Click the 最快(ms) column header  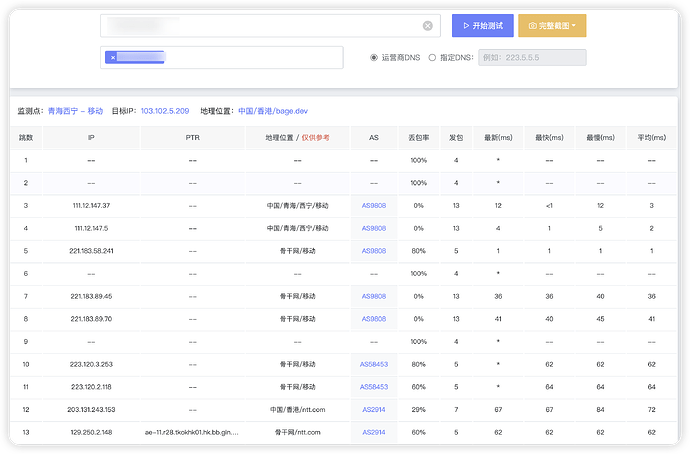[x=549, y=138]
